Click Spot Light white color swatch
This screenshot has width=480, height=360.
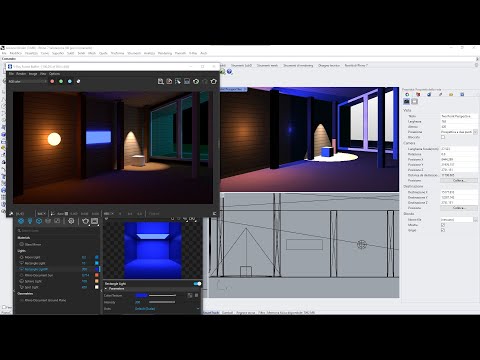point(97,287)
